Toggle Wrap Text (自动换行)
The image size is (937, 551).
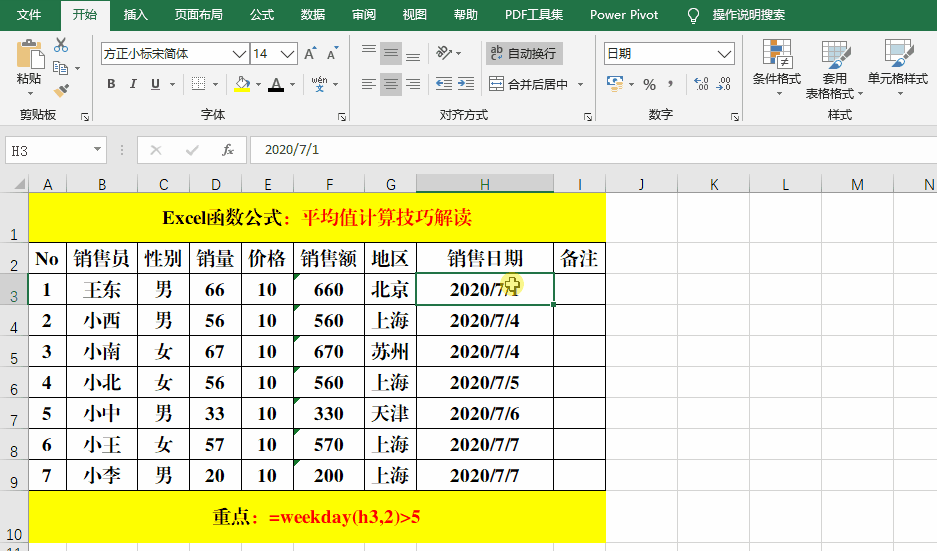[524, 54]
